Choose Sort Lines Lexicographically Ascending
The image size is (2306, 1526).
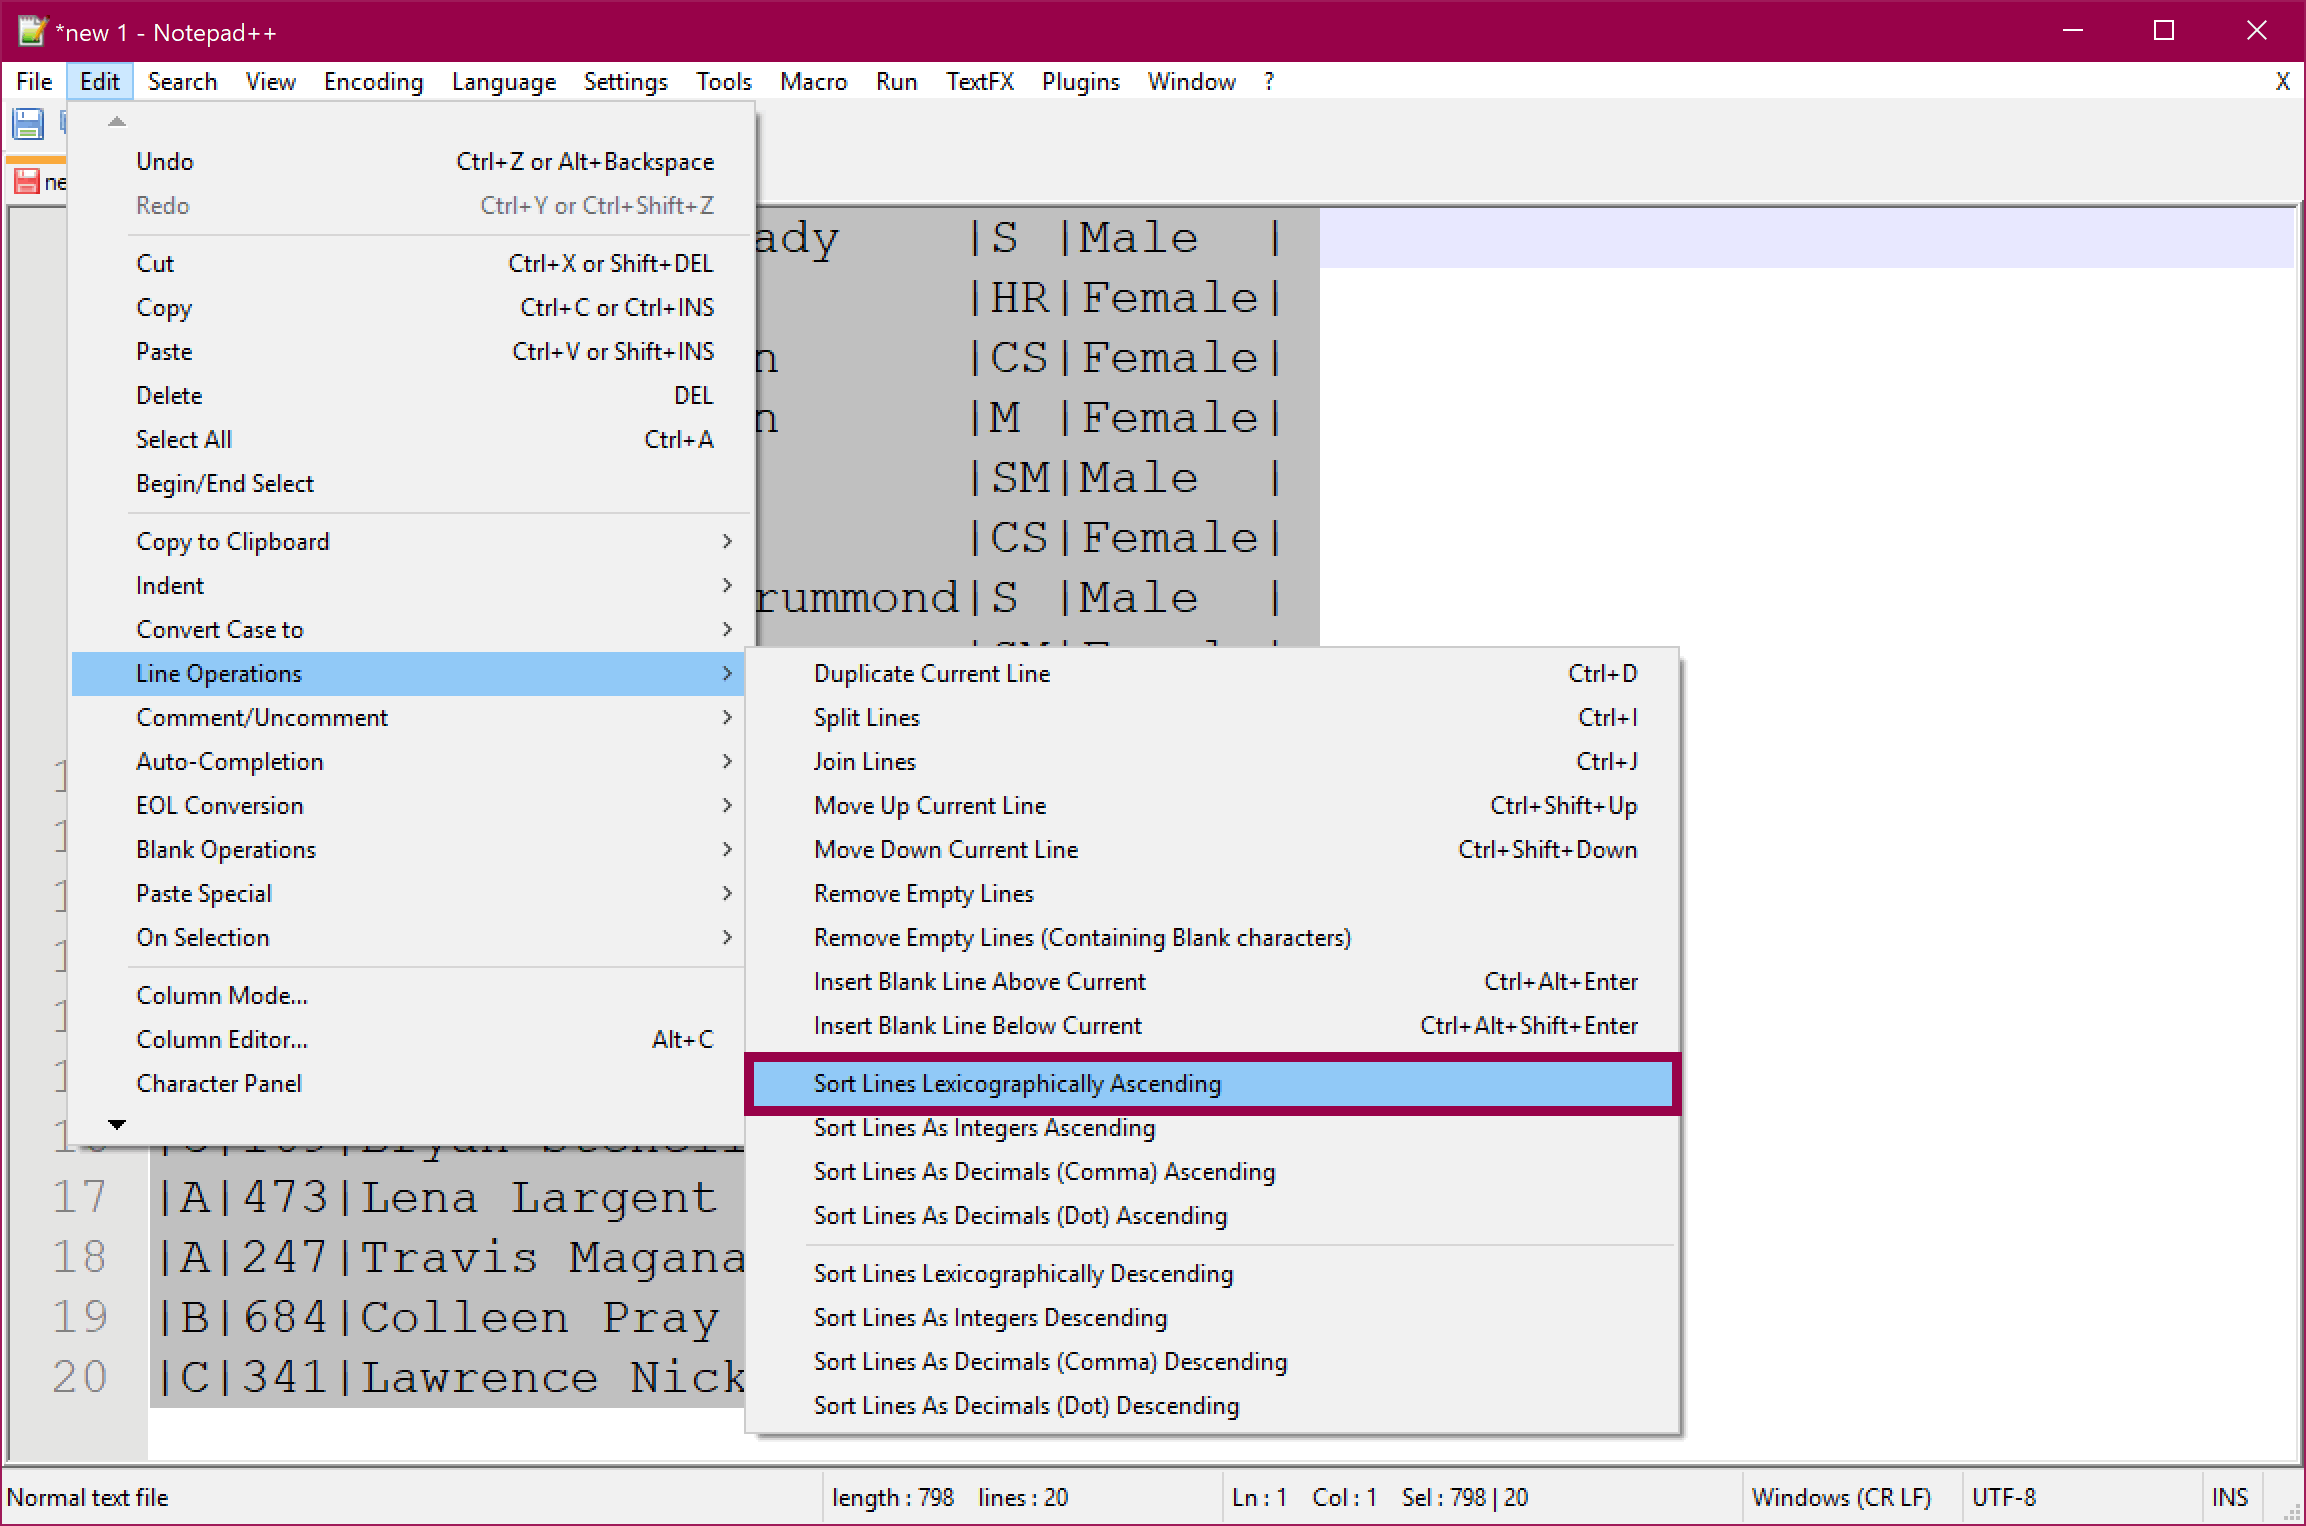pyautogui.click(x=1017, y=1083)
